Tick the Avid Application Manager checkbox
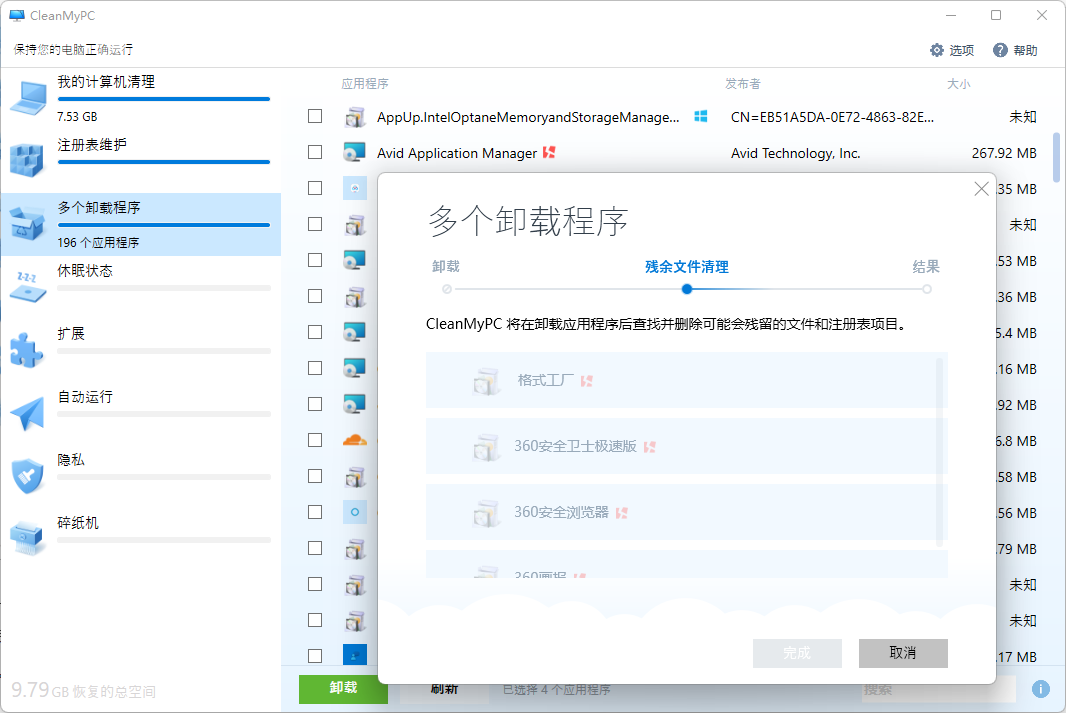The height and width of the screenshot is (713, 1066). pyautogui.click(x=315, y=153)
